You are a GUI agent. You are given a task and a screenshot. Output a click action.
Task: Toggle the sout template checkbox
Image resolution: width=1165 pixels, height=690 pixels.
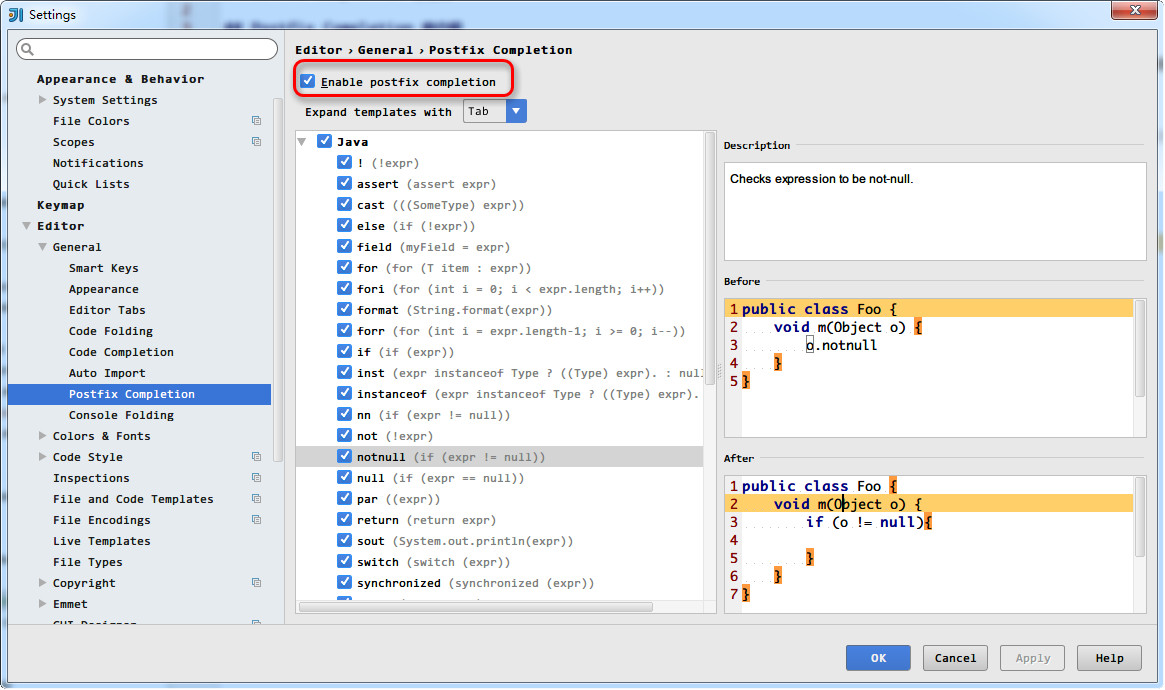tap(344, 540)
